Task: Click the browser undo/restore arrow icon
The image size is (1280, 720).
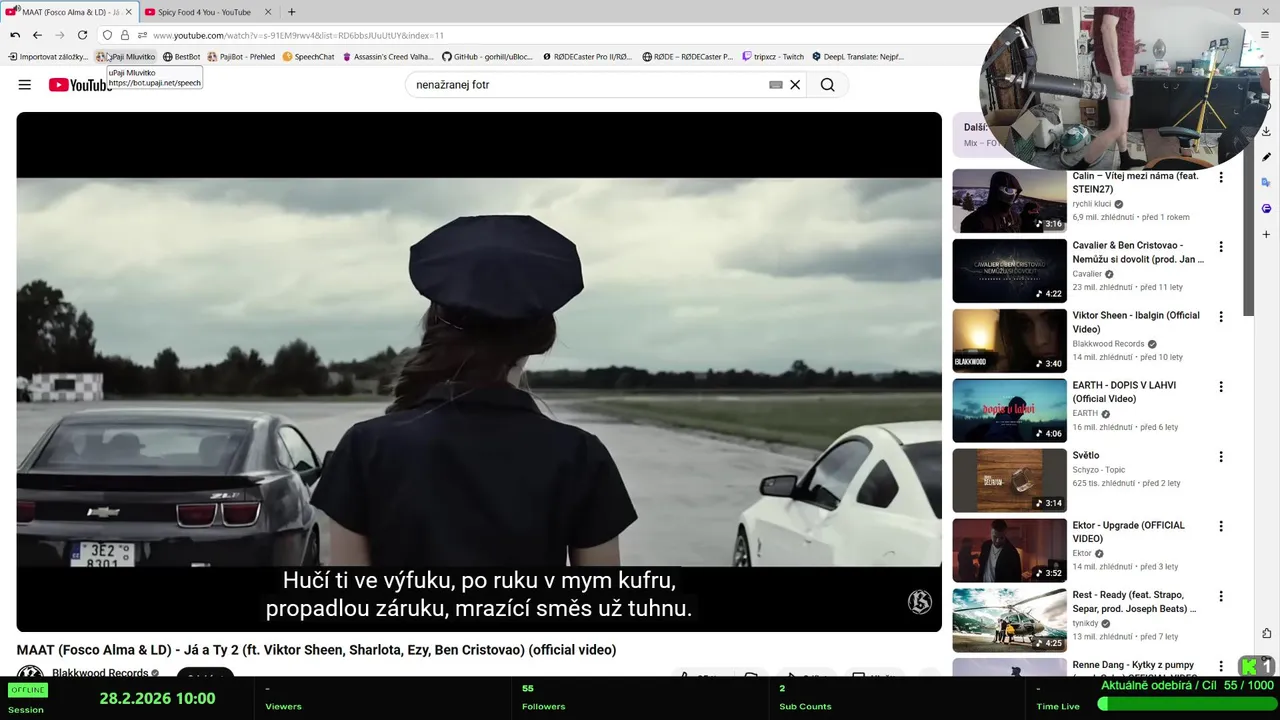Action: 15,35
